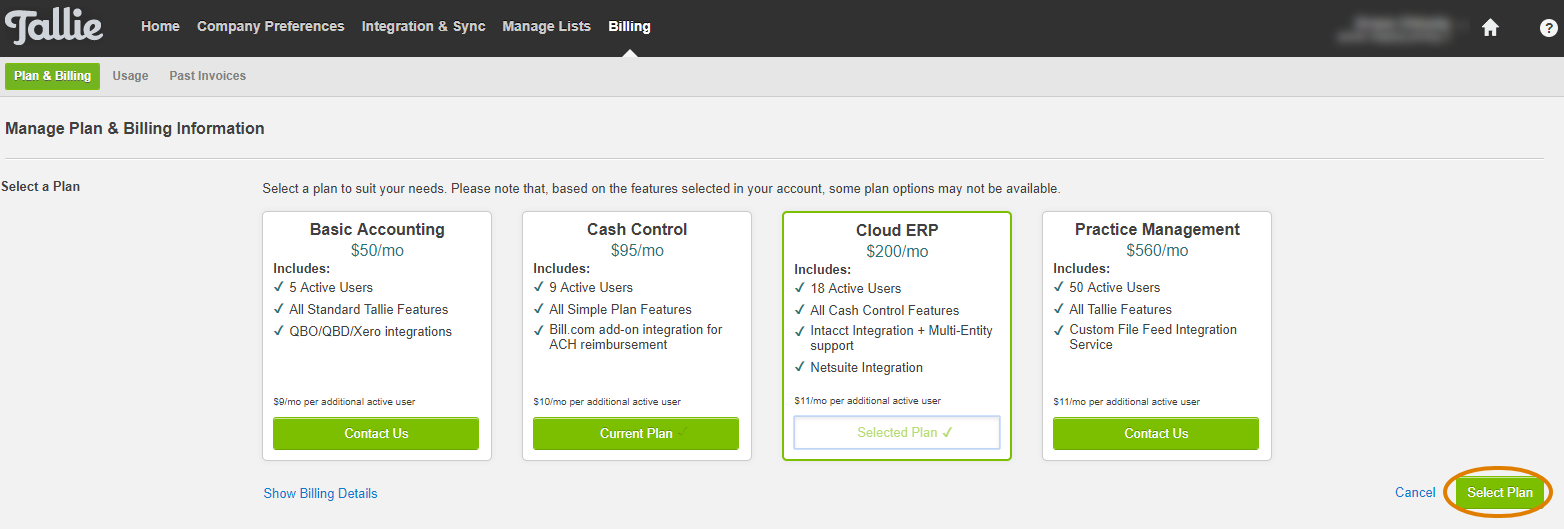
Task: Click 'Bill.com add-on integration' text
Action: tap(635, 337)
